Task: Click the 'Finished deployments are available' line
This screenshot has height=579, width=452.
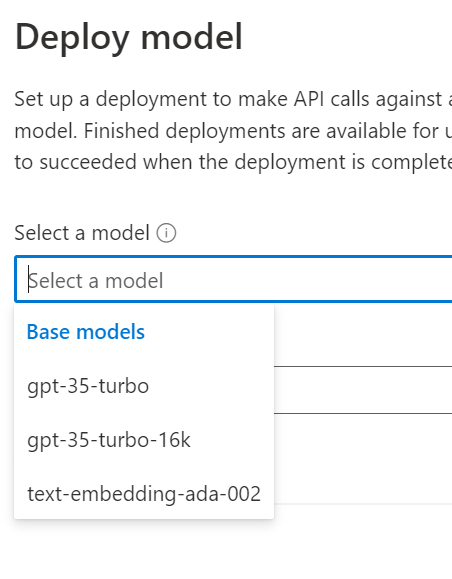Action: pos(233,130)
